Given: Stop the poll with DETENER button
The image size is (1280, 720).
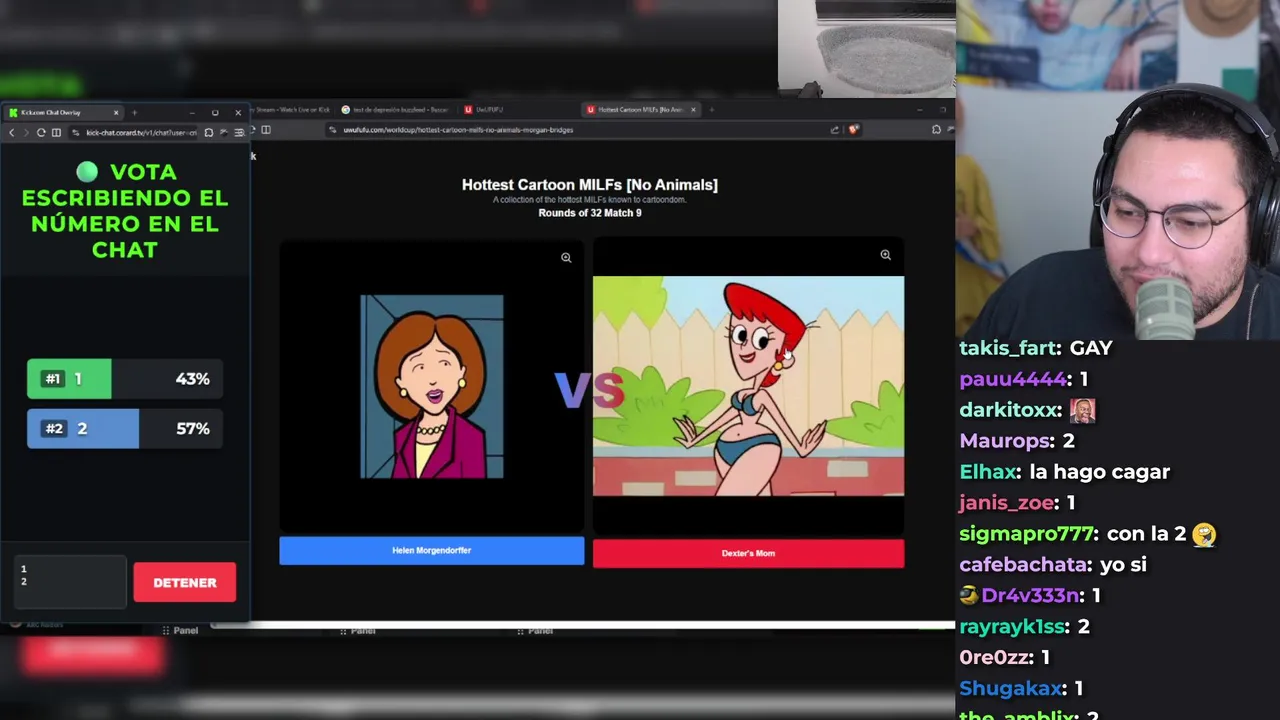Looking at the screenshot, I should 184,582.
